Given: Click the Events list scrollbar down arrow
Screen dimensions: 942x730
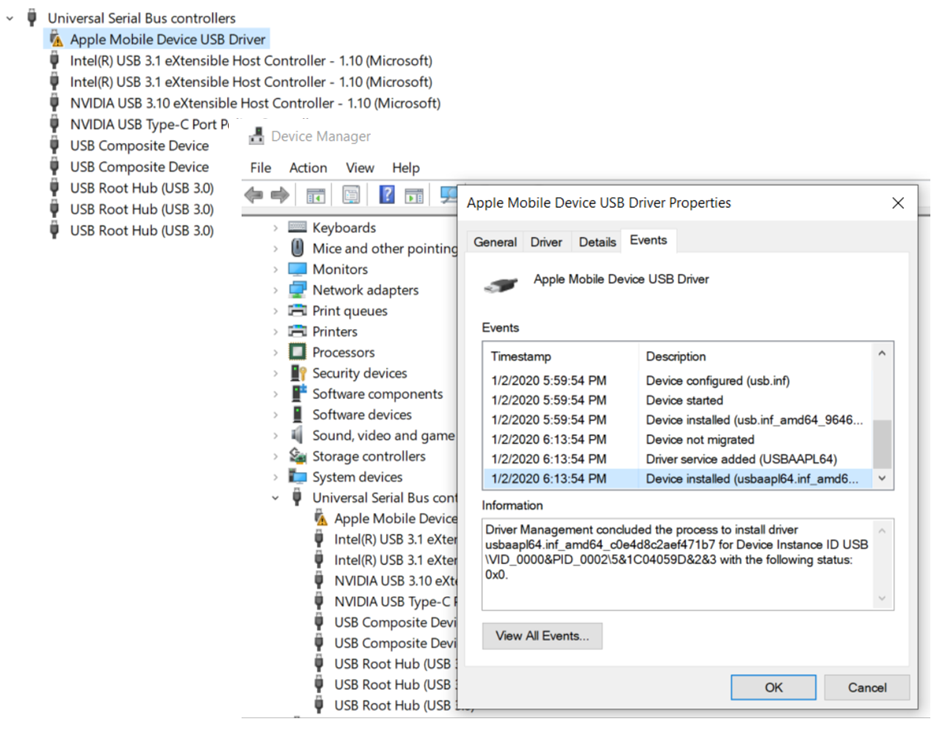Looking at the screenshot, I should [882, 478].
